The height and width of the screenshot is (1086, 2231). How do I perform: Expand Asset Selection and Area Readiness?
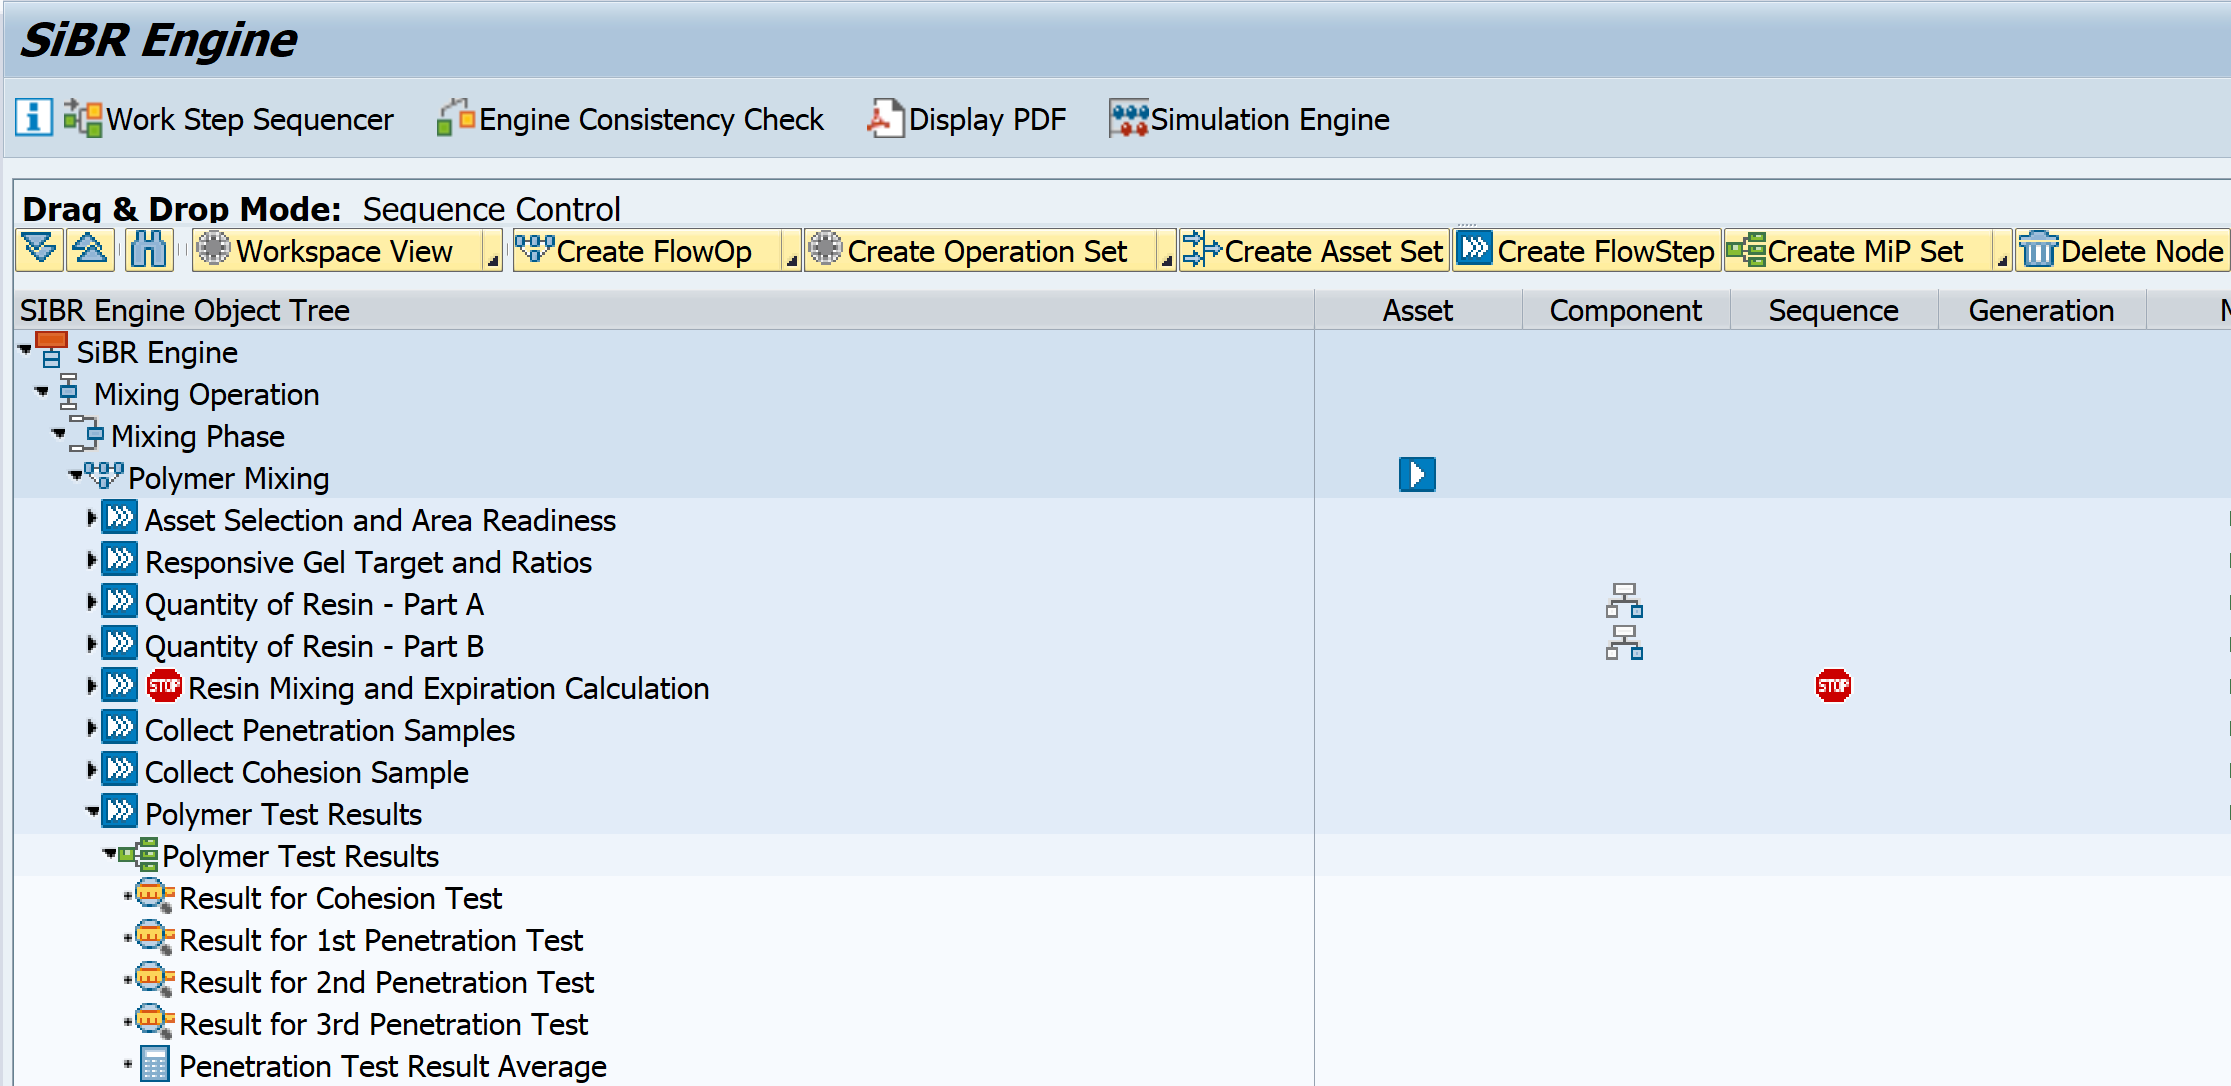(92, 518)
